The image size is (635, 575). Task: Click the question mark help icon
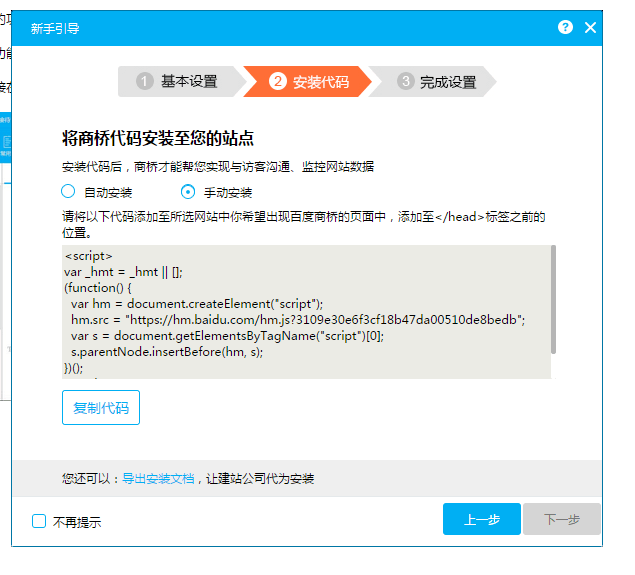coord(566,28)
